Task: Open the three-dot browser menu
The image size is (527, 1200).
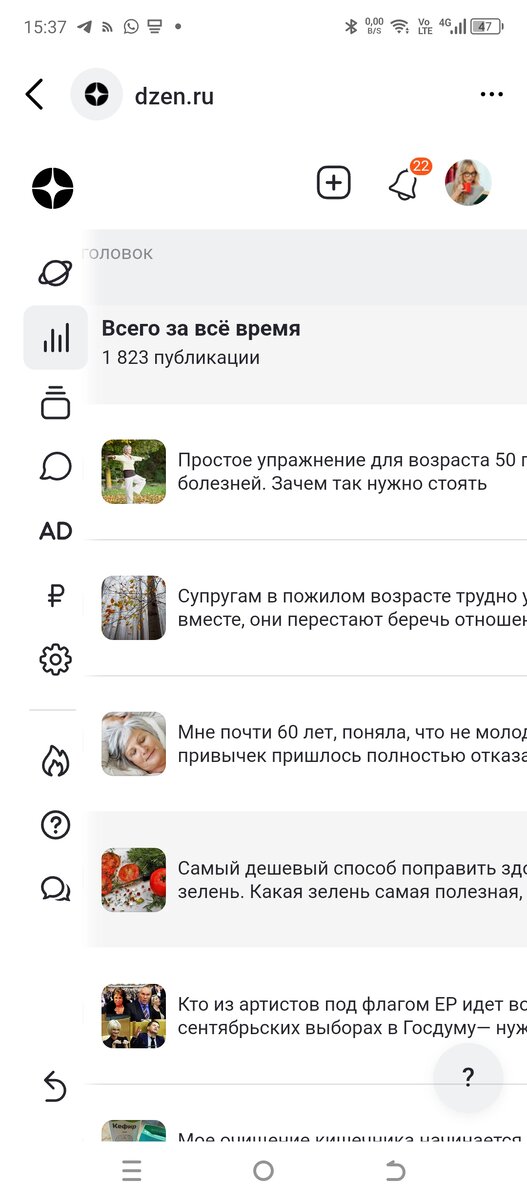Action: pyautogui.click(x=491, y=95)
